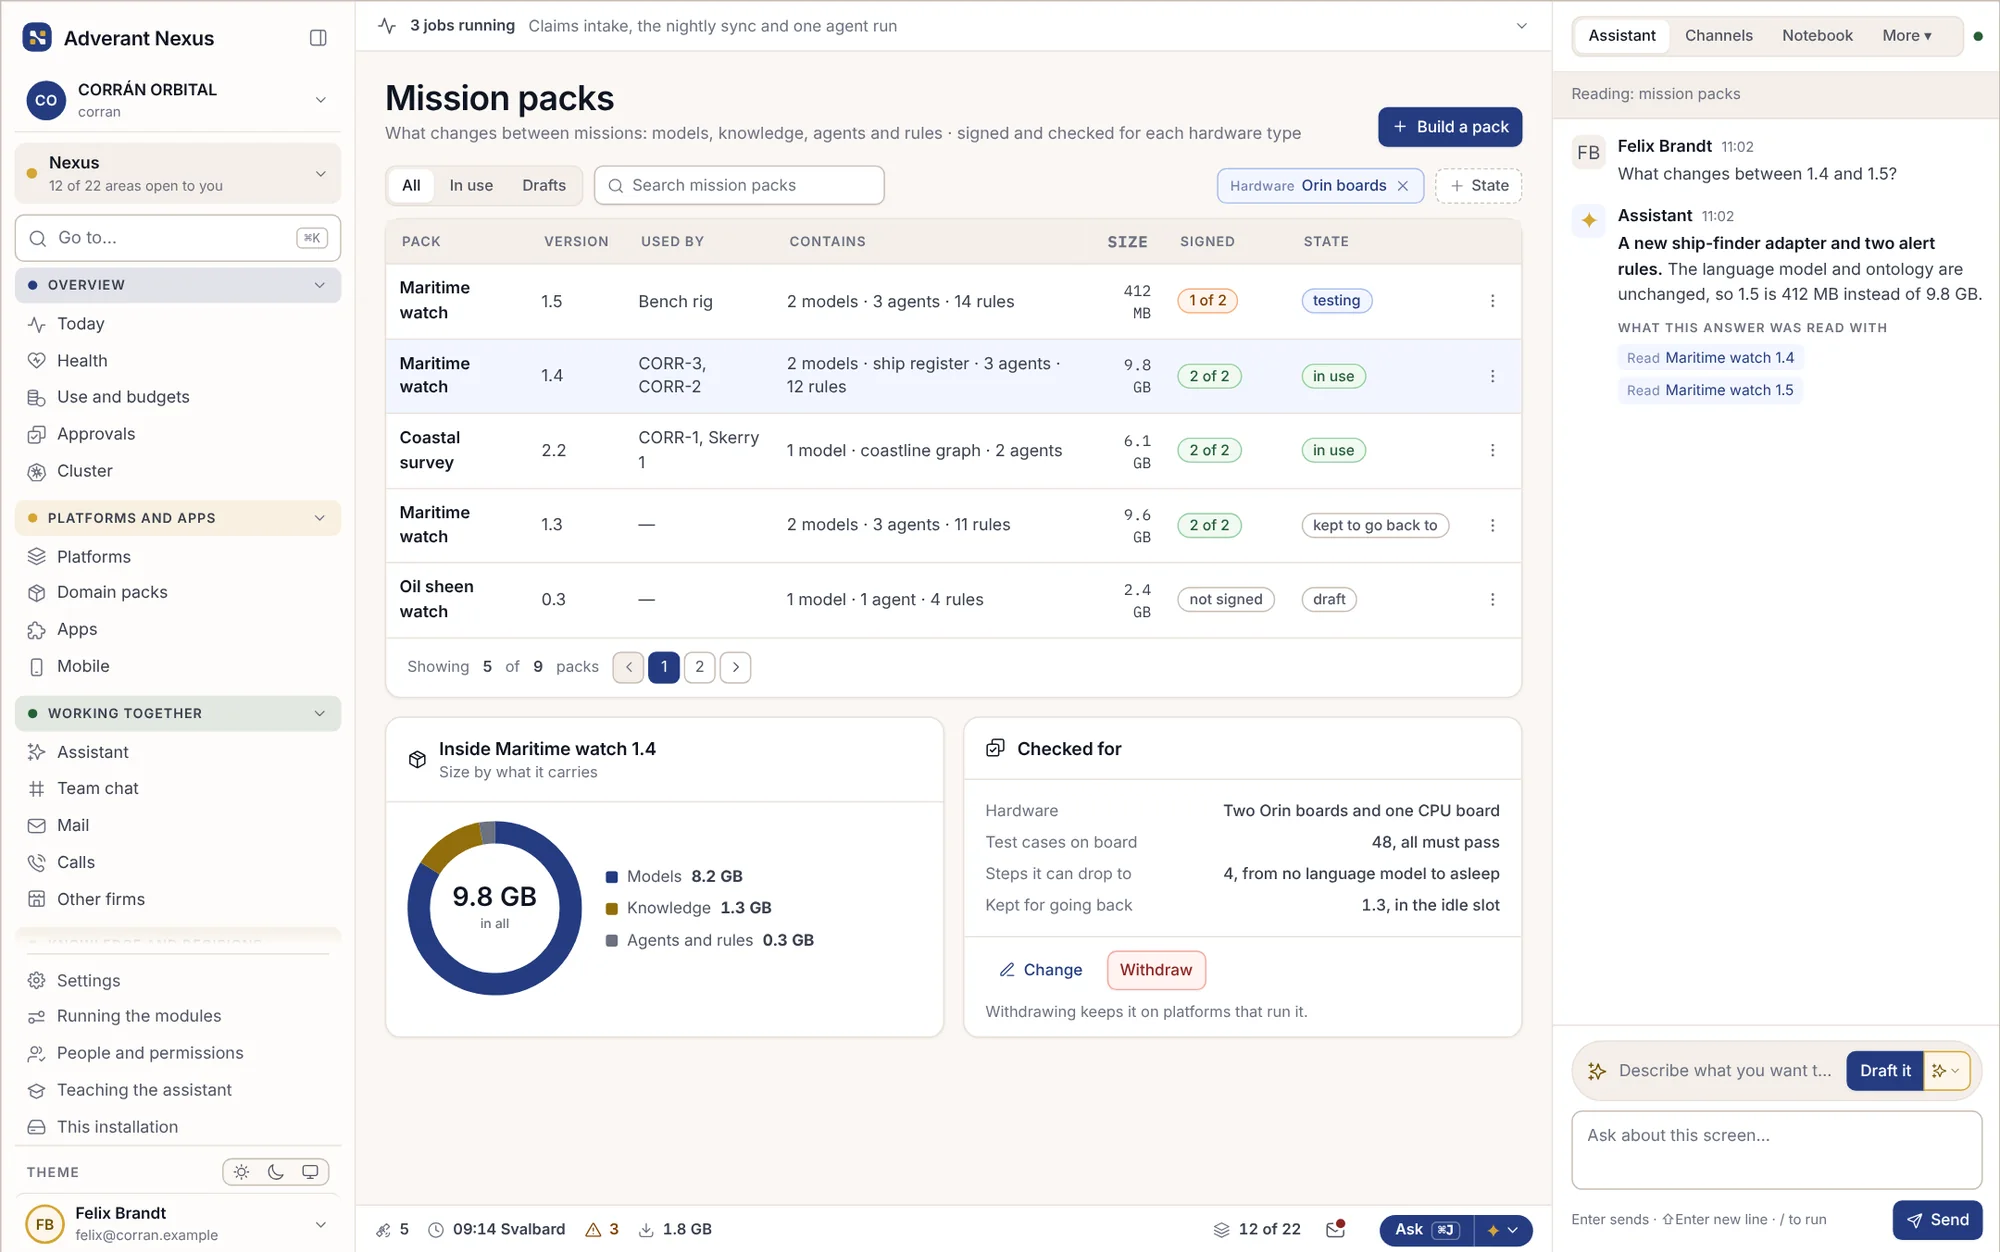Click the Knowledge gold legend swatch
The image size is (2000, 1252).
tap(611, 908)
